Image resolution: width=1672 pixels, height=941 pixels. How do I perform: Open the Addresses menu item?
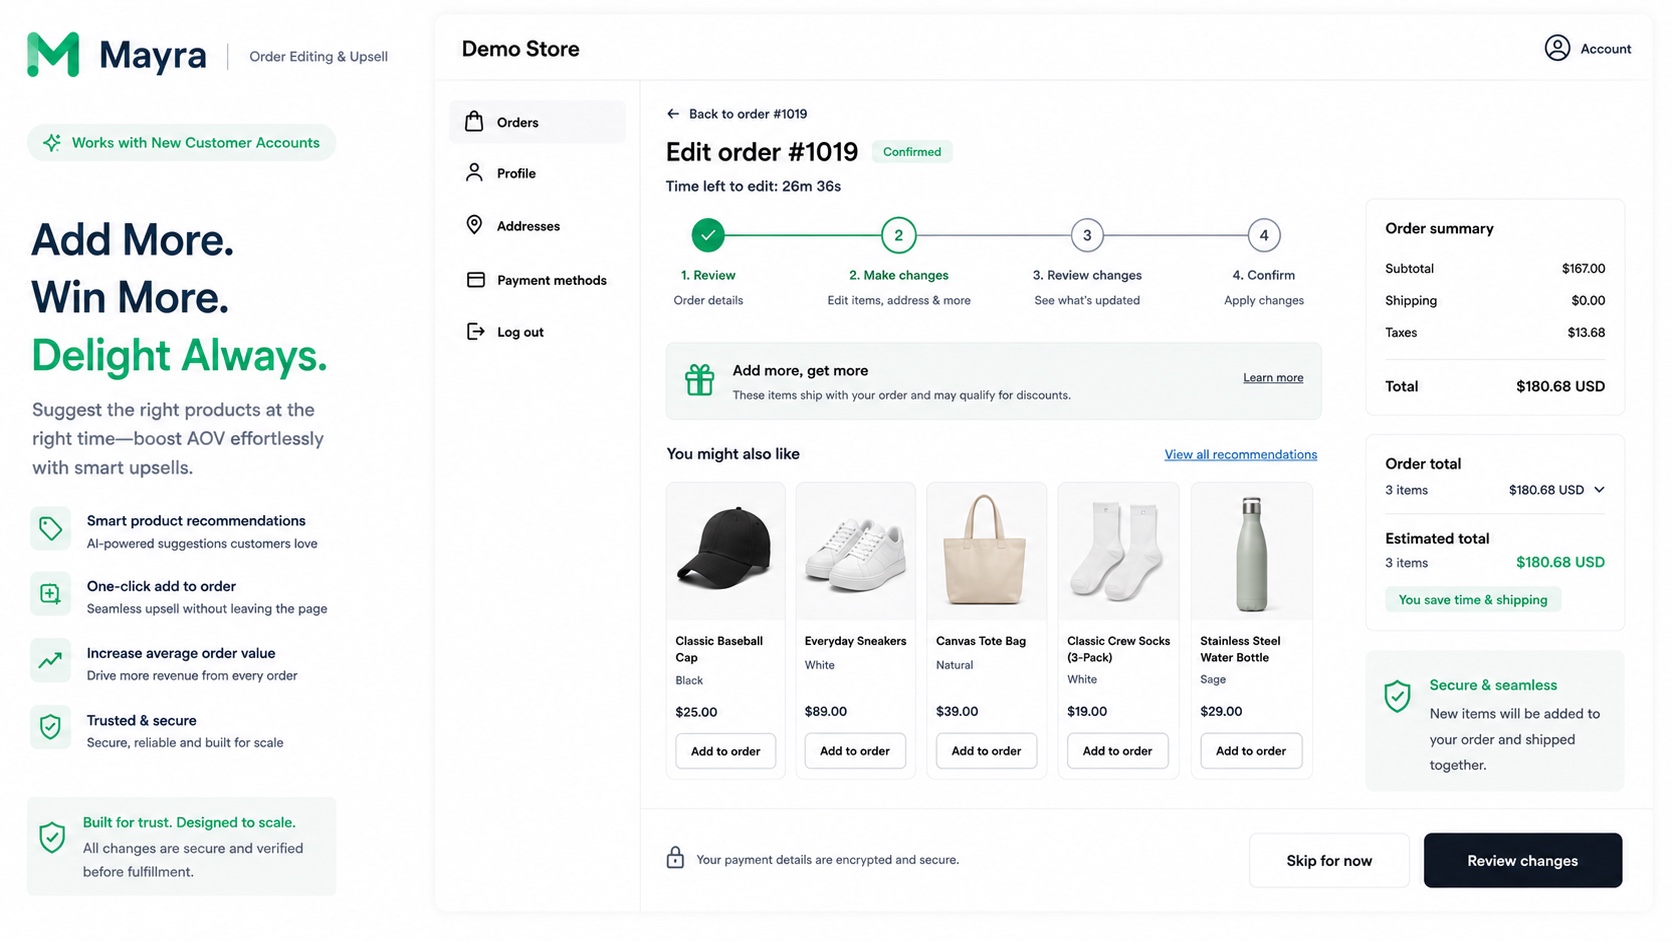[x=537, y=226]
